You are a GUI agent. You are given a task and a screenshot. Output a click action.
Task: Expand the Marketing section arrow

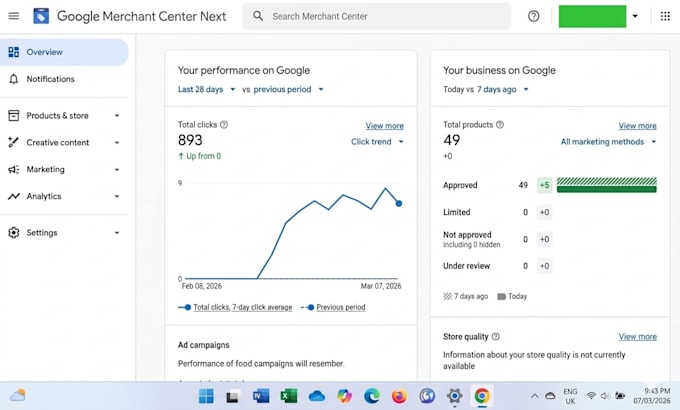click(x=117, y=169)
